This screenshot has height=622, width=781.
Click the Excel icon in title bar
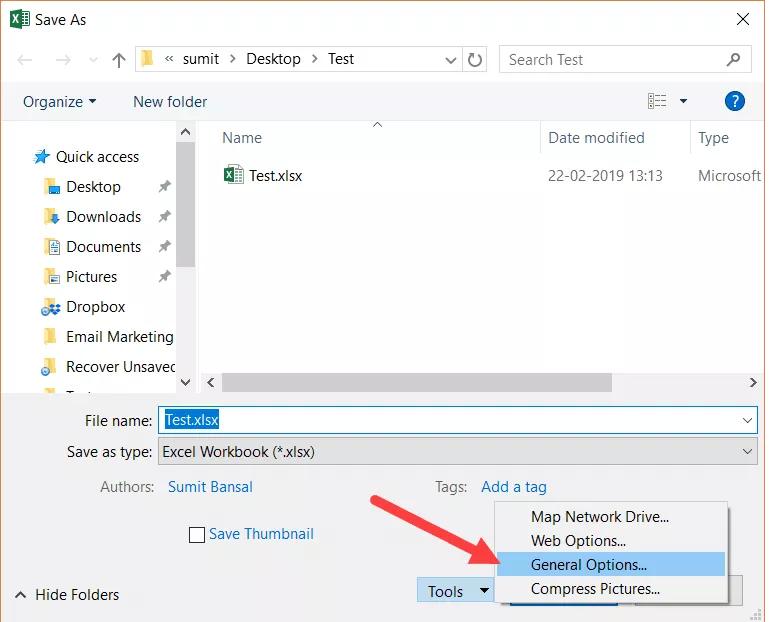pyautogui.click(x=20, y=19)
